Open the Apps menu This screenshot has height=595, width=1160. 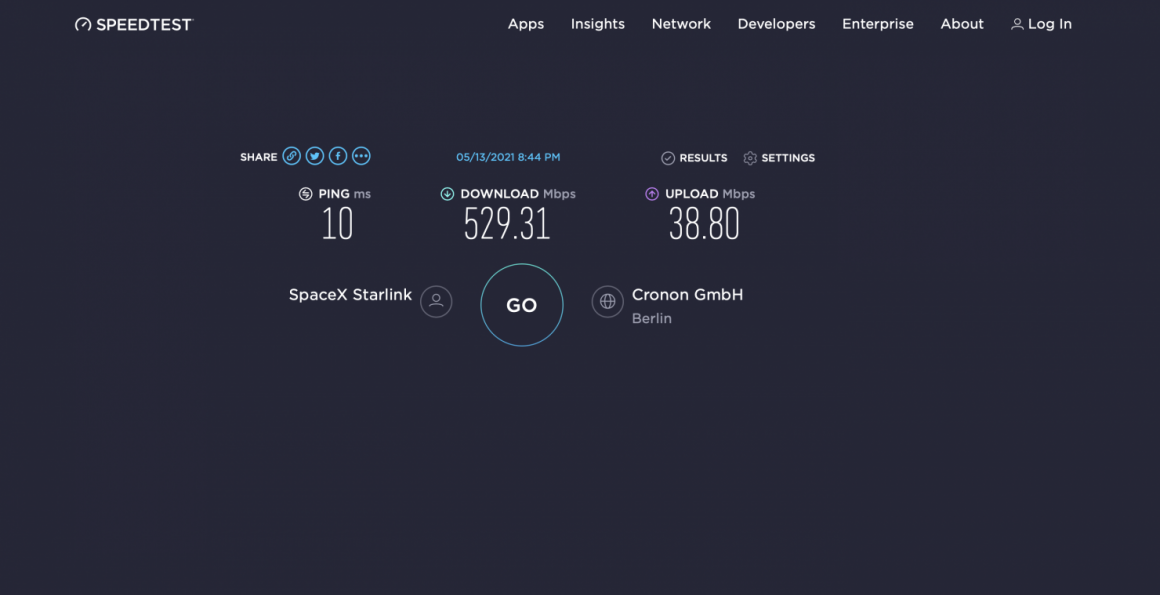tap(526, 24)
